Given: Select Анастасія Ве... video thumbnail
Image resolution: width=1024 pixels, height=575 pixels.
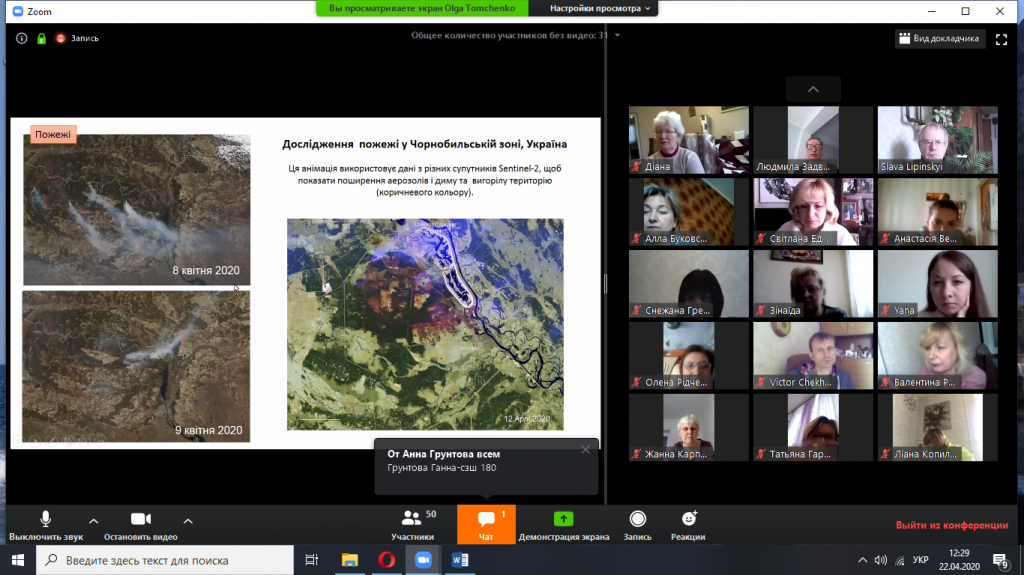Looking at the screenshot, I should click(x=937, y=212).
